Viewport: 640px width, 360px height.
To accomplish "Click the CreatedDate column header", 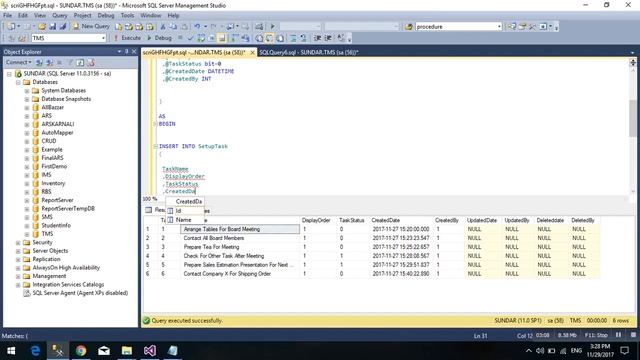I will [x=386, y=220].
